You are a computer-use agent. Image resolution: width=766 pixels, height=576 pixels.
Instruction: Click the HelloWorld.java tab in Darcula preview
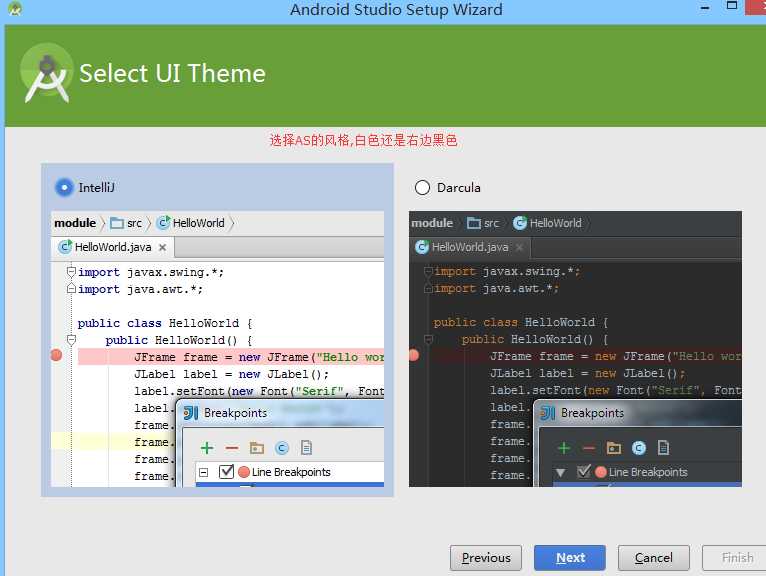[470, 247]
